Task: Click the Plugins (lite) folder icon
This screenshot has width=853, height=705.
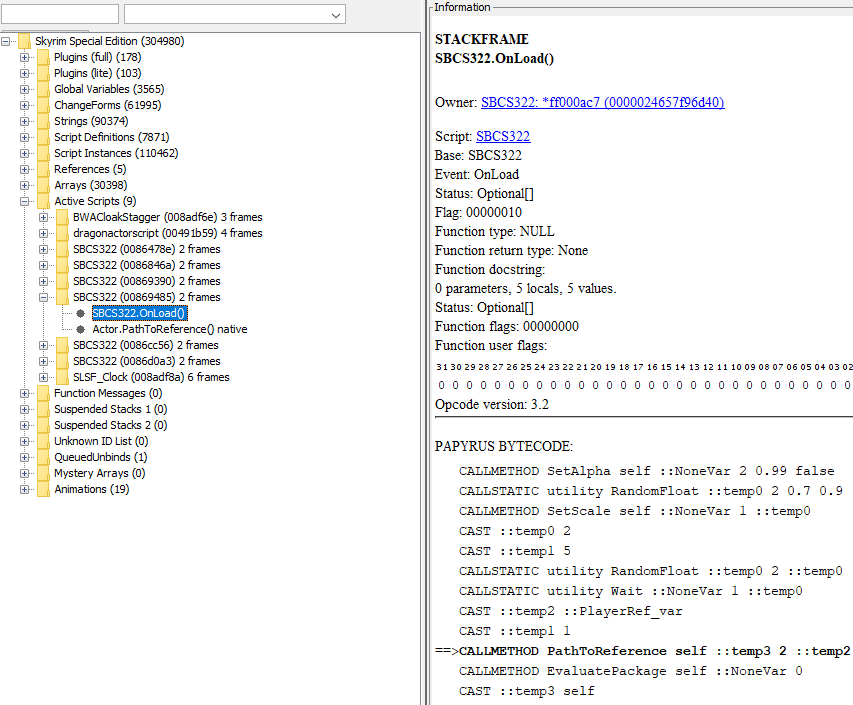Action: pyautogui.click(x=44, y=73)
